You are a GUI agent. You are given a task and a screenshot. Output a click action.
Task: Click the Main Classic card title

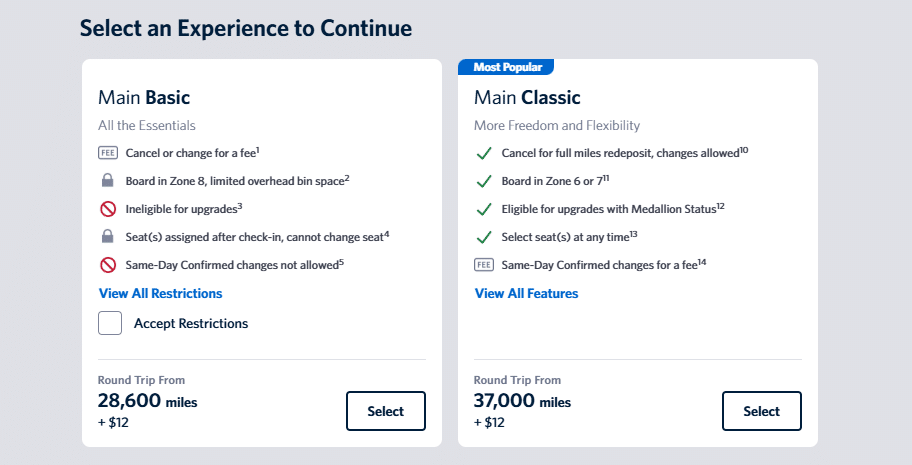coord(526,98)
